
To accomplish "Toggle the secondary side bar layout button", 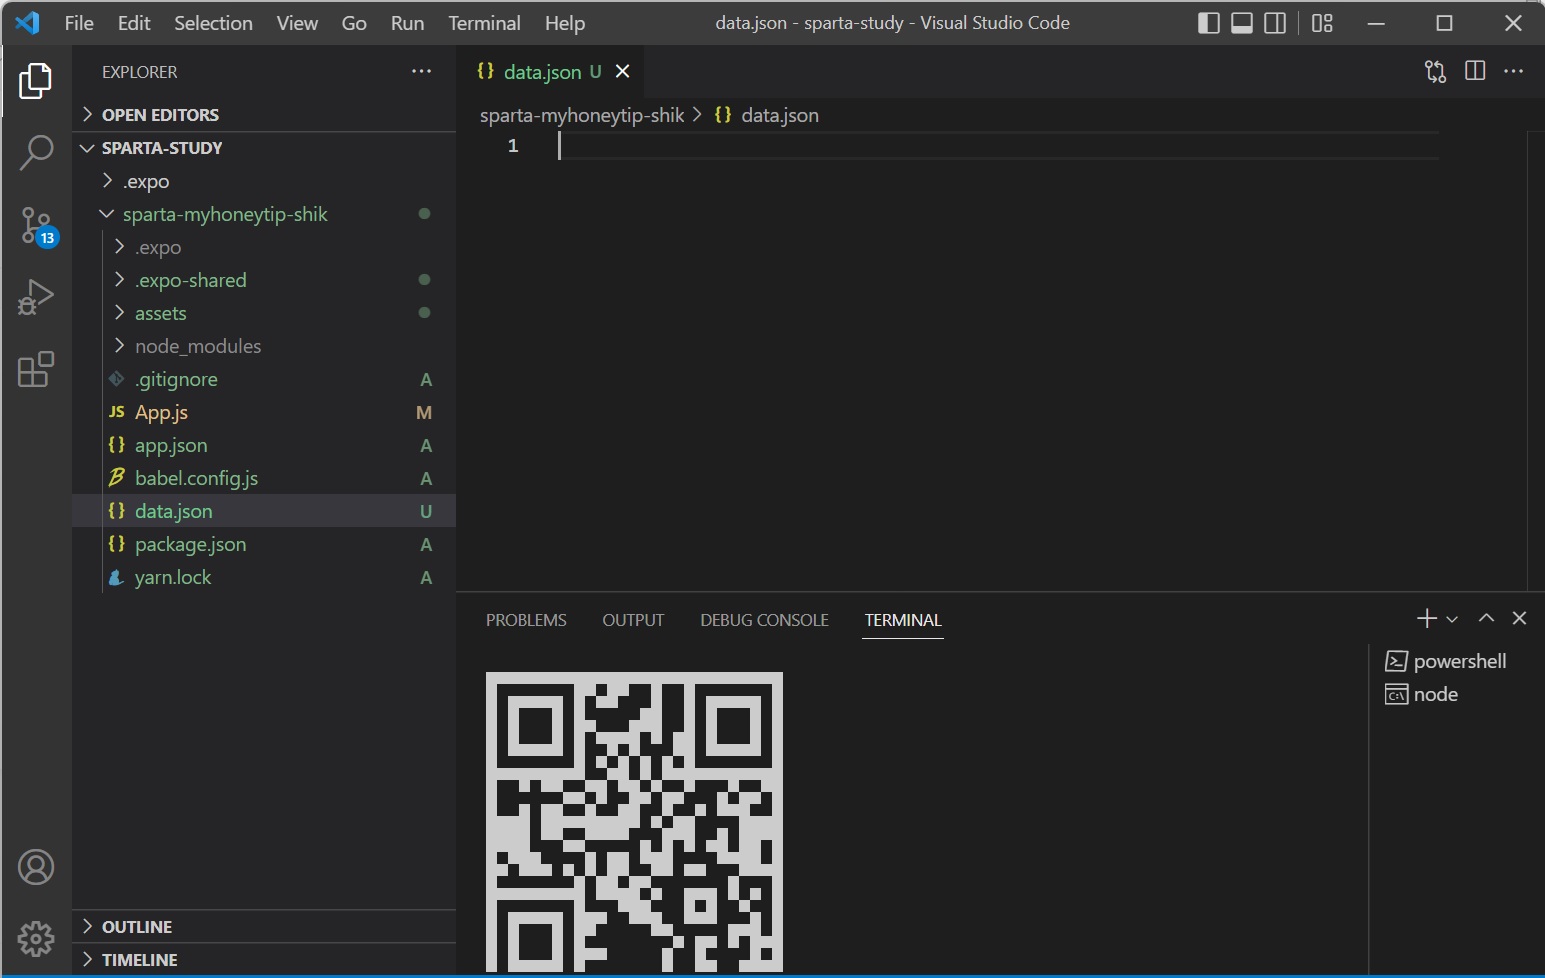I will (1275, 23).
